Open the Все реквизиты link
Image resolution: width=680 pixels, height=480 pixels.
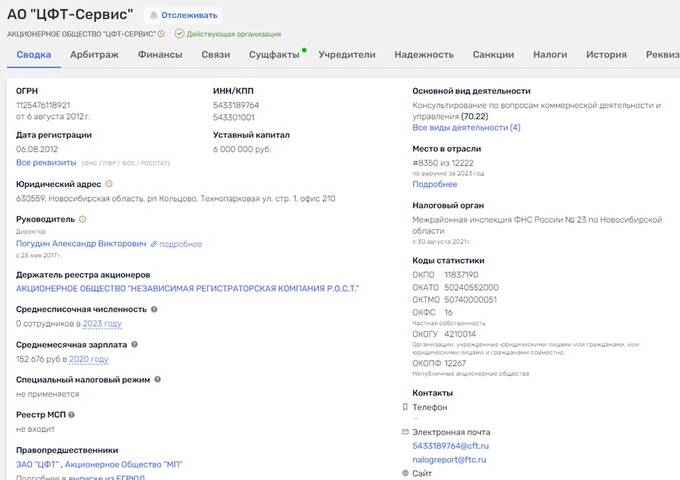[x=46, y=162]
